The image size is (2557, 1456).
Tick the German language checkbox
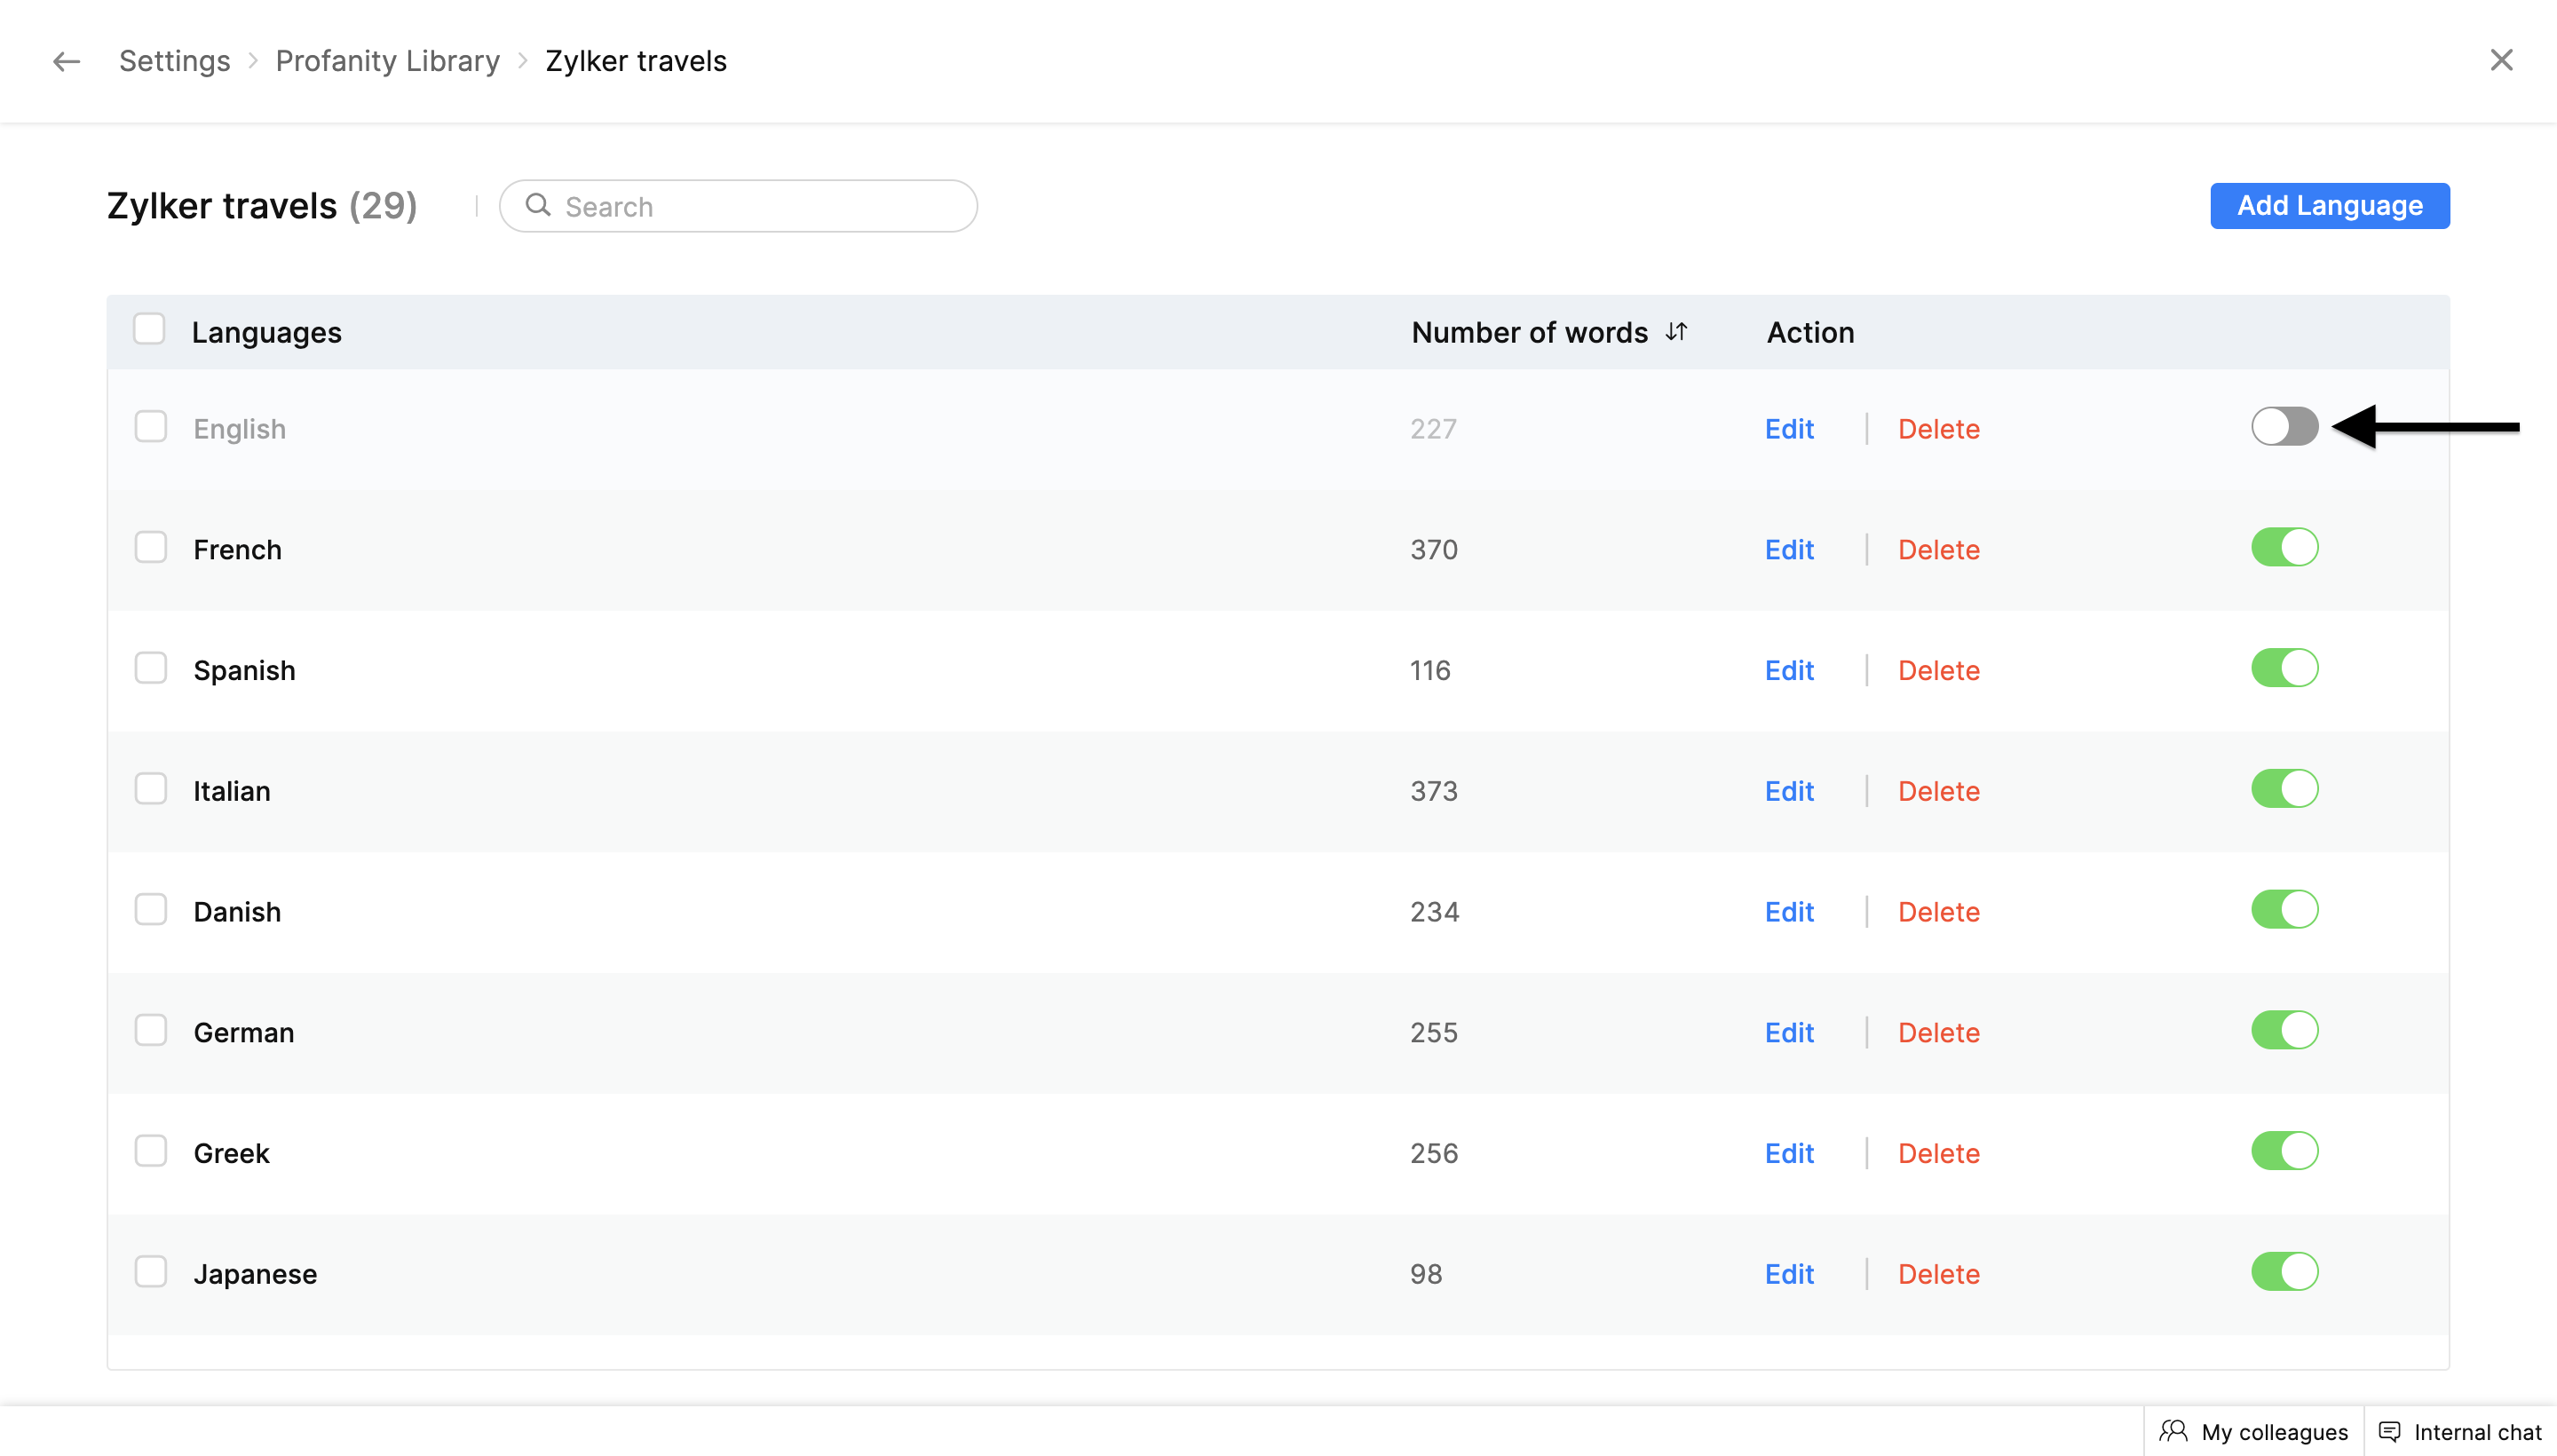point(151,1030)
